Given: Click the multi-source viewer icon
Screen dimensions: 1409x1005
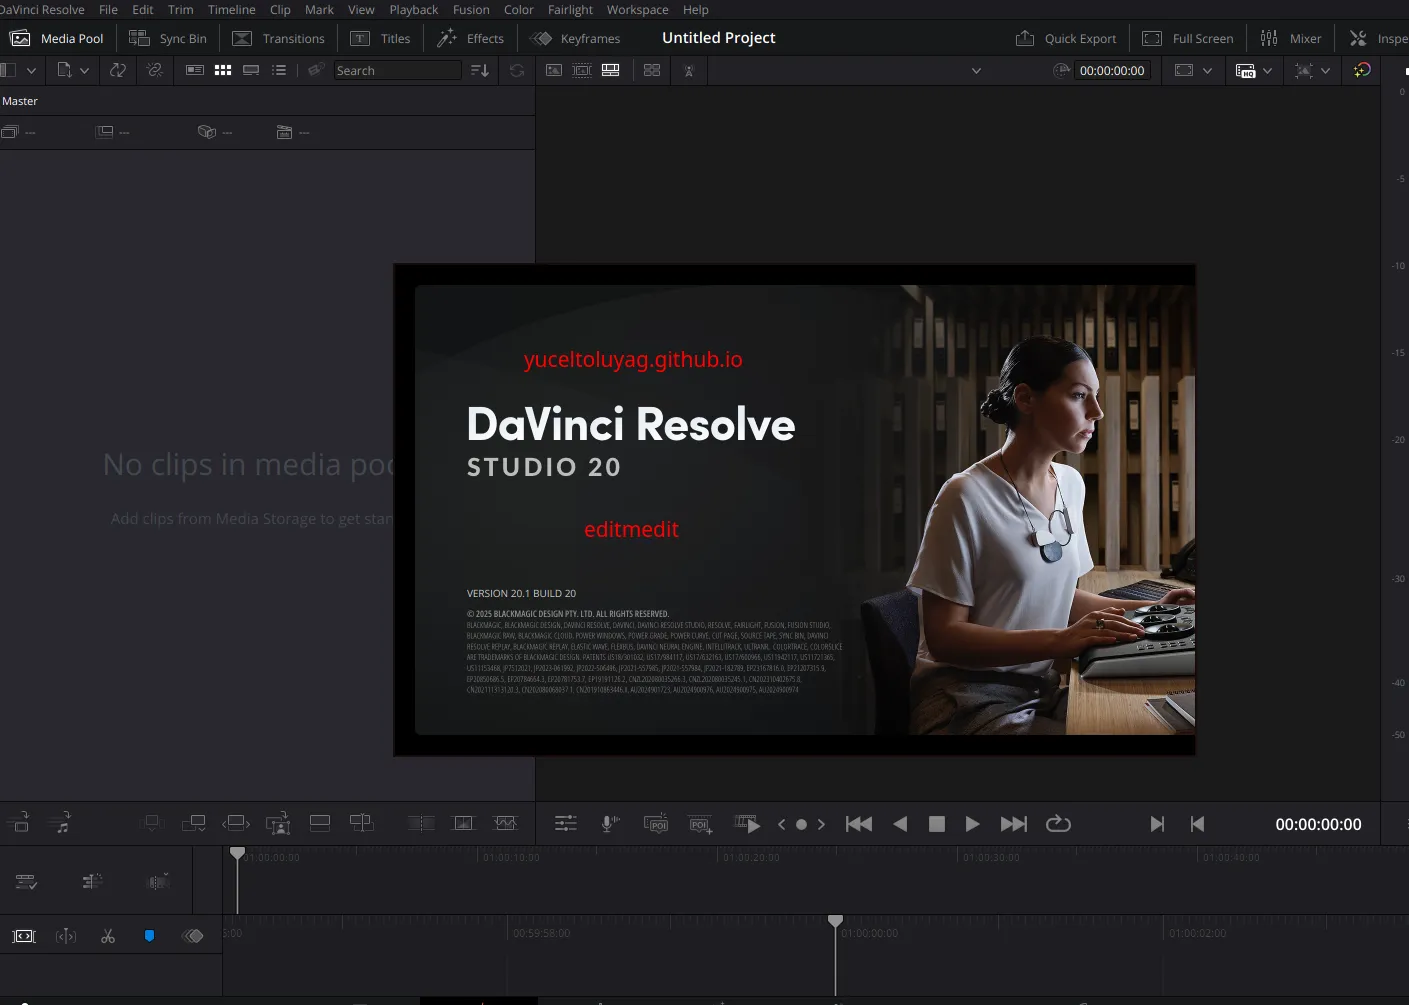Looking at the screenshot, I should 652,70.
